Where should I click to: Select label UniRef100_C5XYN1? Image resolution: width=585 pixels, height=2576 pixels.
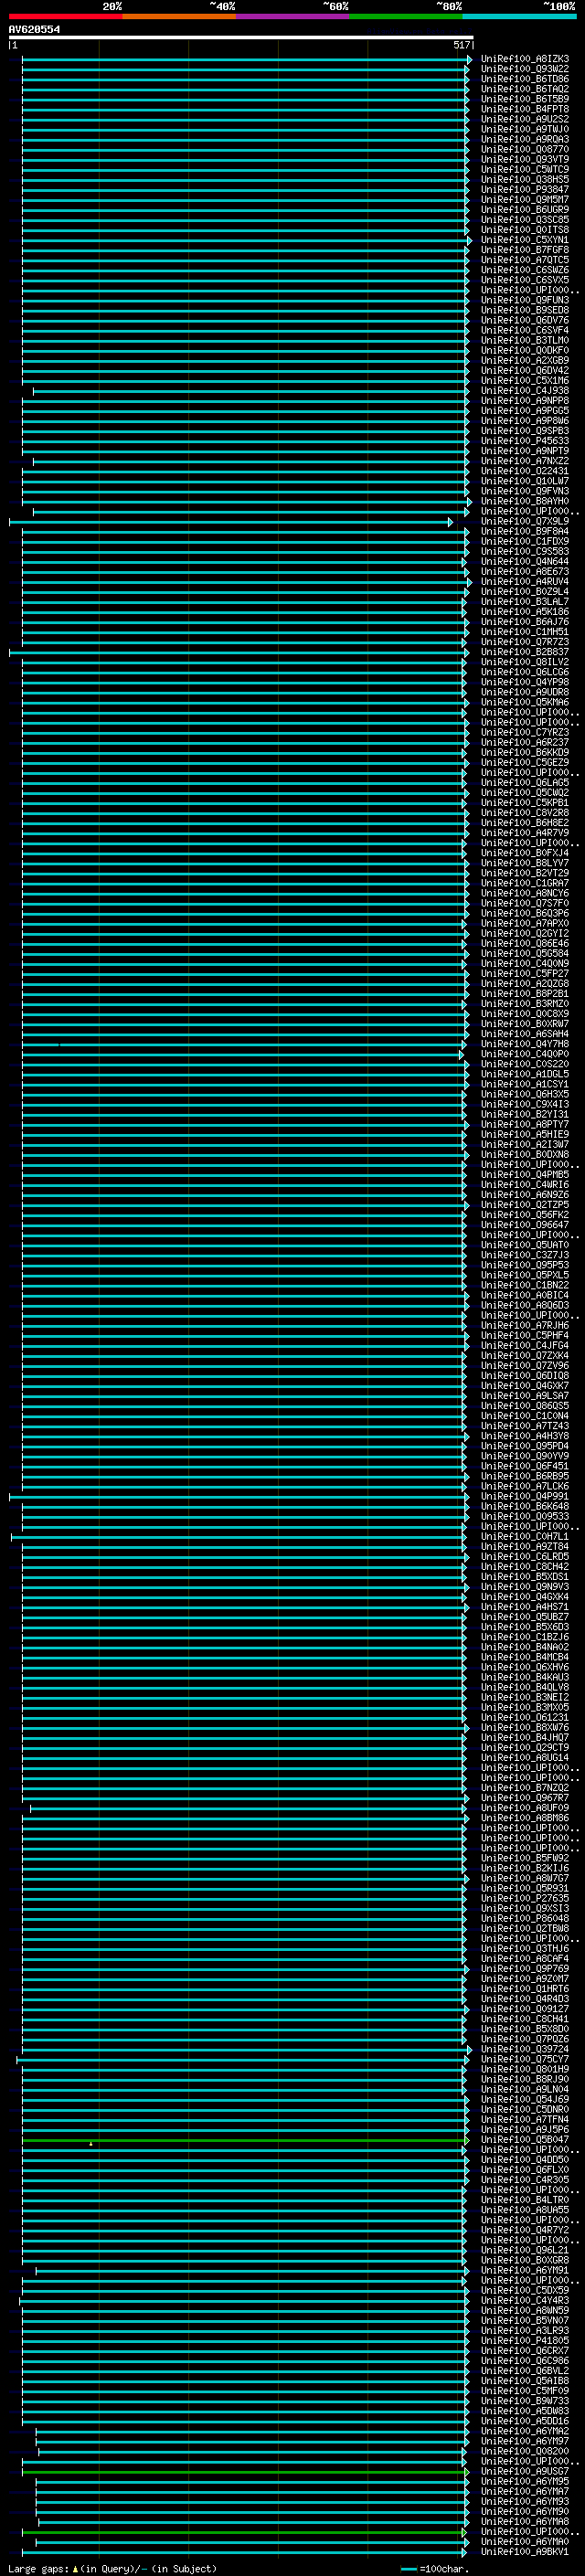[x=525, y=240]
